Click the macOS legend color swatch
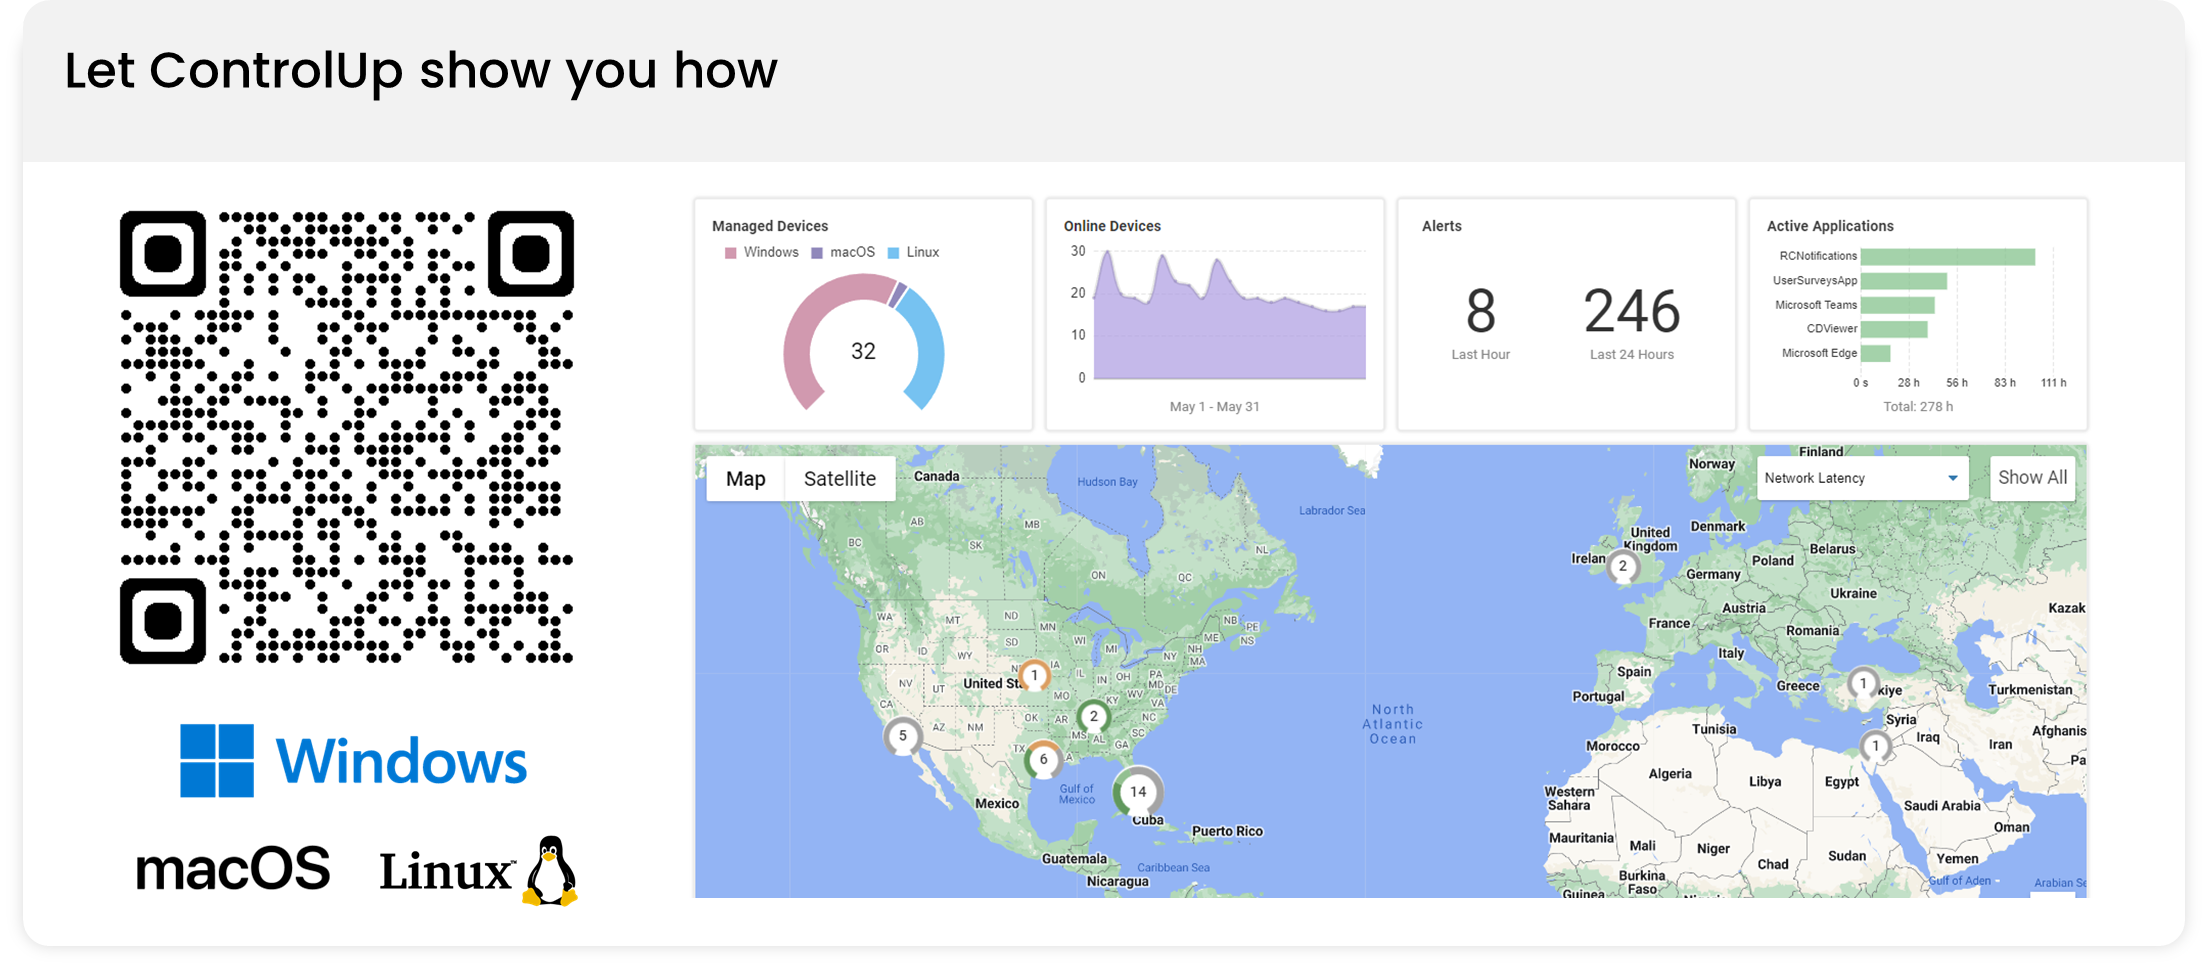Image resolution: width=2208 pixels, height=969 pixels. coord(817,253)
